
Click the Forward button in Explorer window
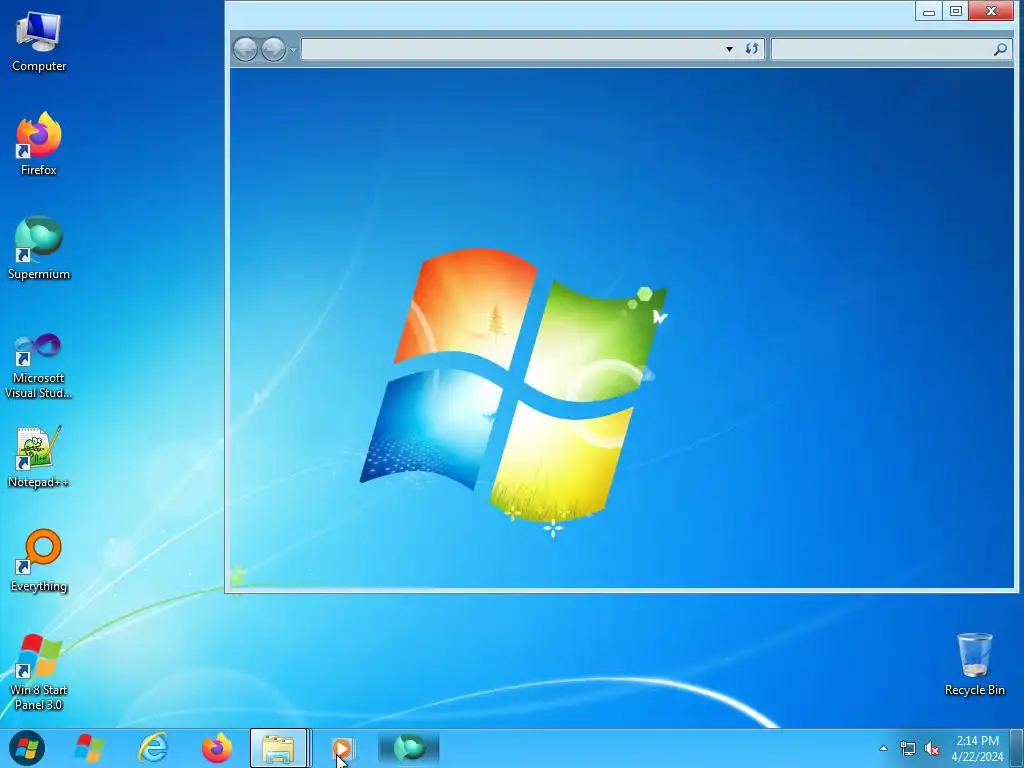point(274,49)
